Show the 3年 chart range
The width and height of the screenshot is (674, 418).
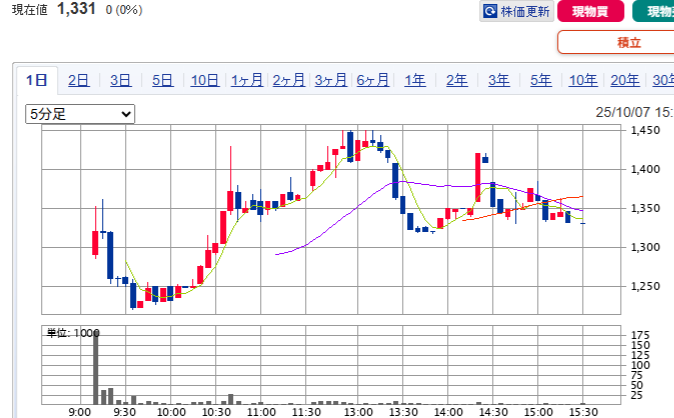click(x=498, y=81)
